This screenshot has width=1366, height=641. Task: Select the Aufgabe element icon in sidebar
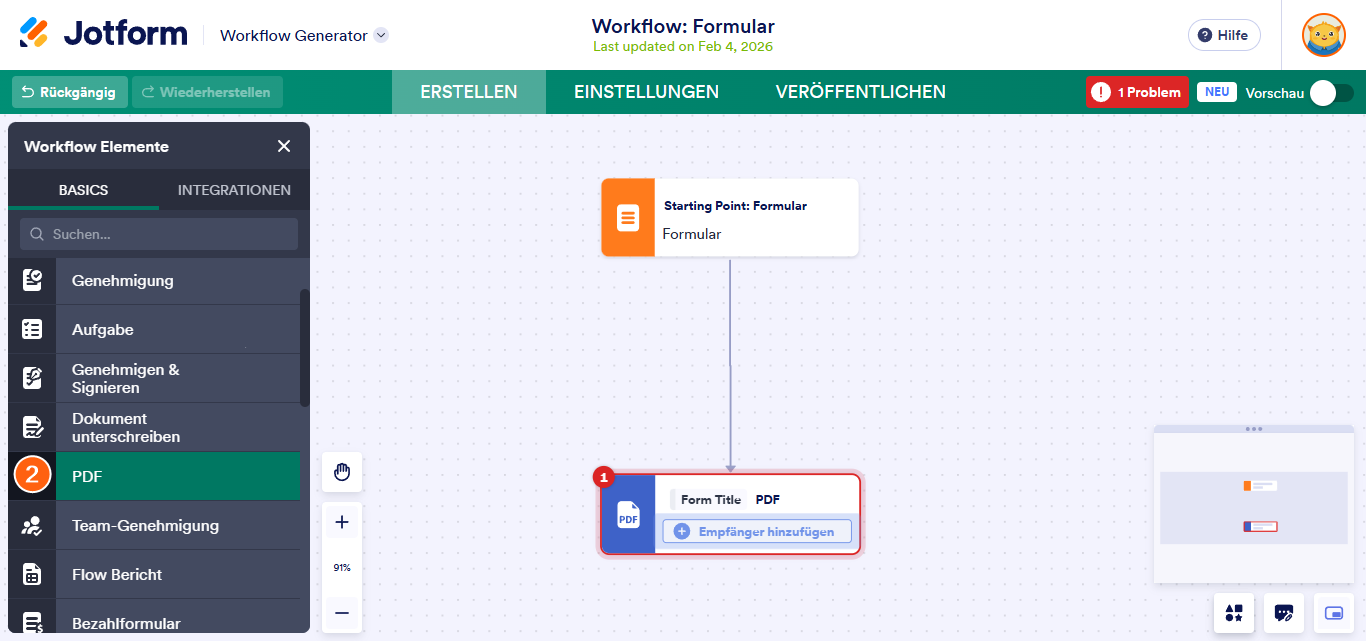click(32, 328)
